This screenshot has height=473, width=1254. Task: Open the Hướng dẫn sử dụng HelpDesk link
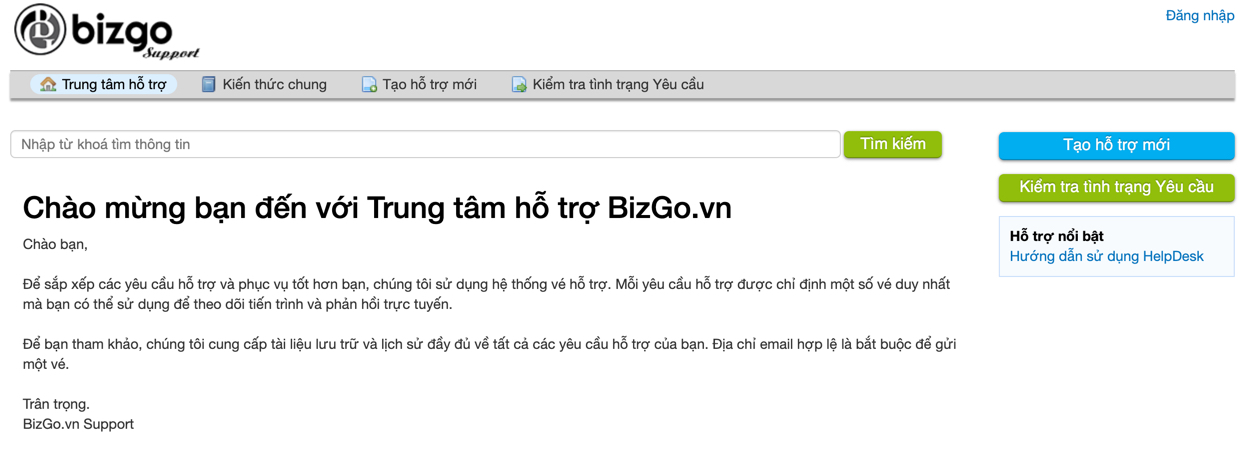pos(1106,256)
